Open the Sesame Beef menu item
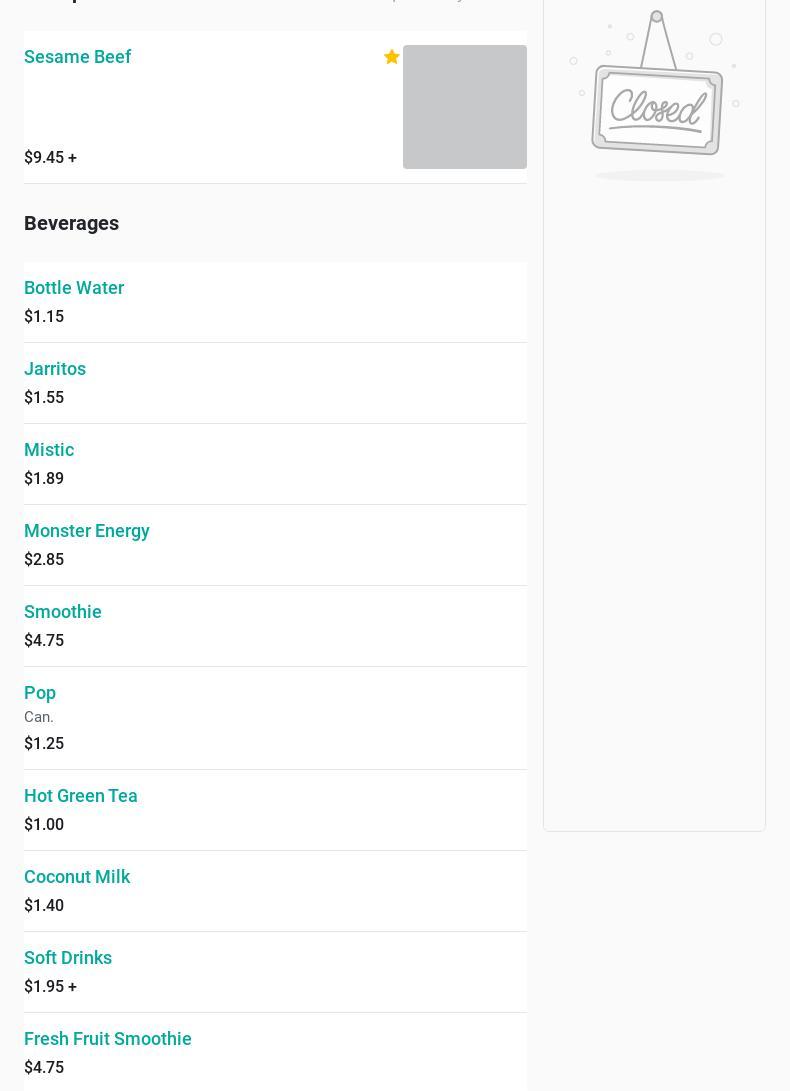Image resolution: width=790 pixels, height=1091 pixels. [x=78, y=57]
